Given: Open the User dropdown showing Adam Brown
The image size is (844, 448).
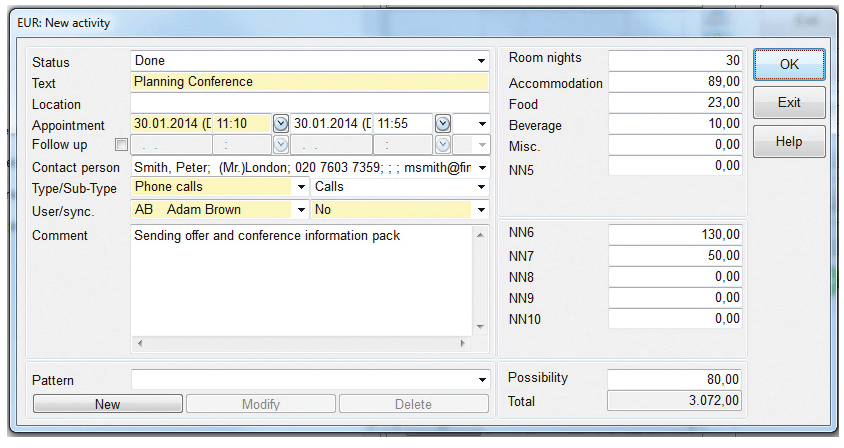Looking at the screenshot, I should click(x=301, y=210).
